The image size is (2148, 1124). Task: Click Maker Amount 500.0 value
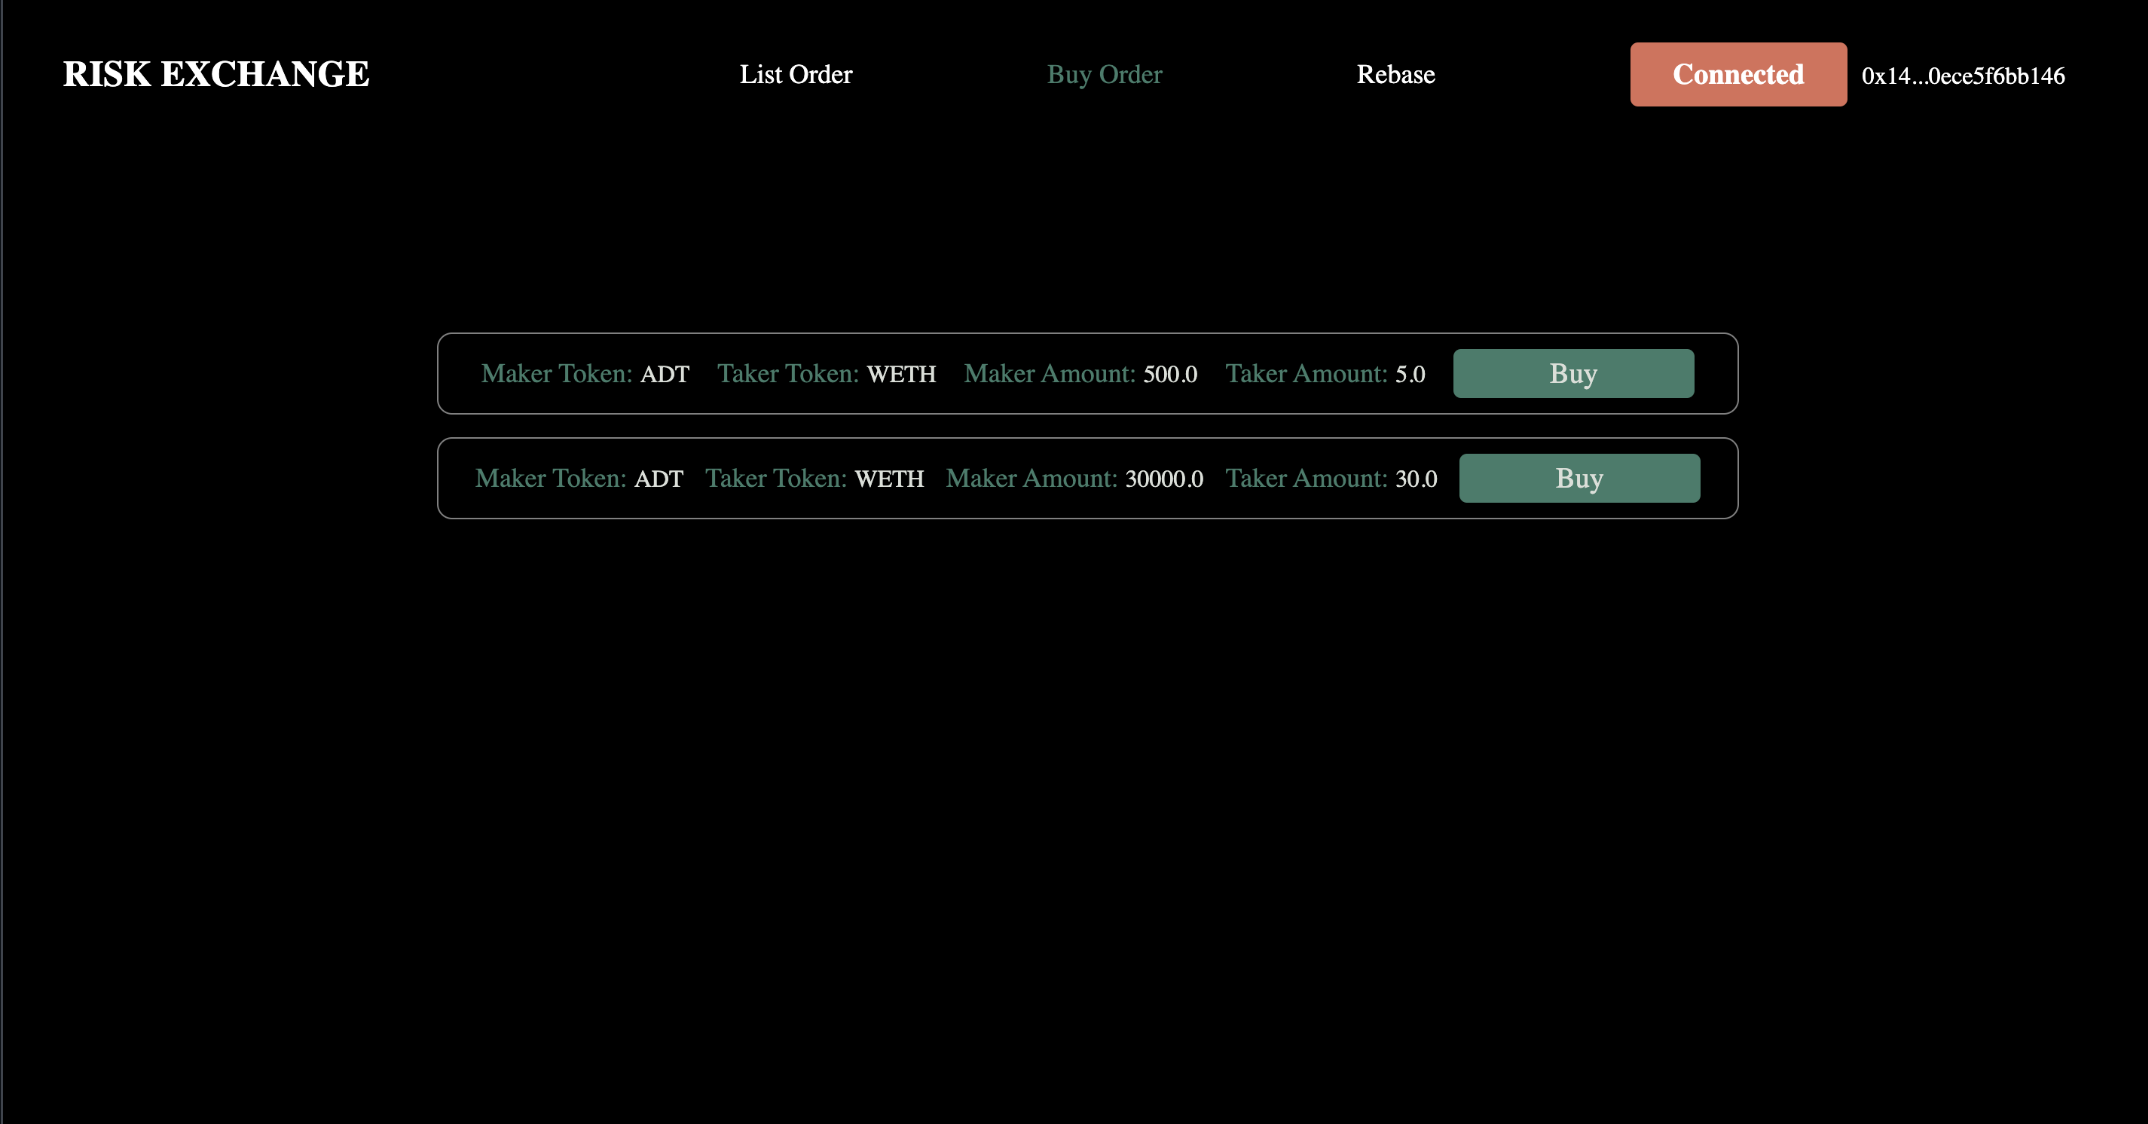1170,374
